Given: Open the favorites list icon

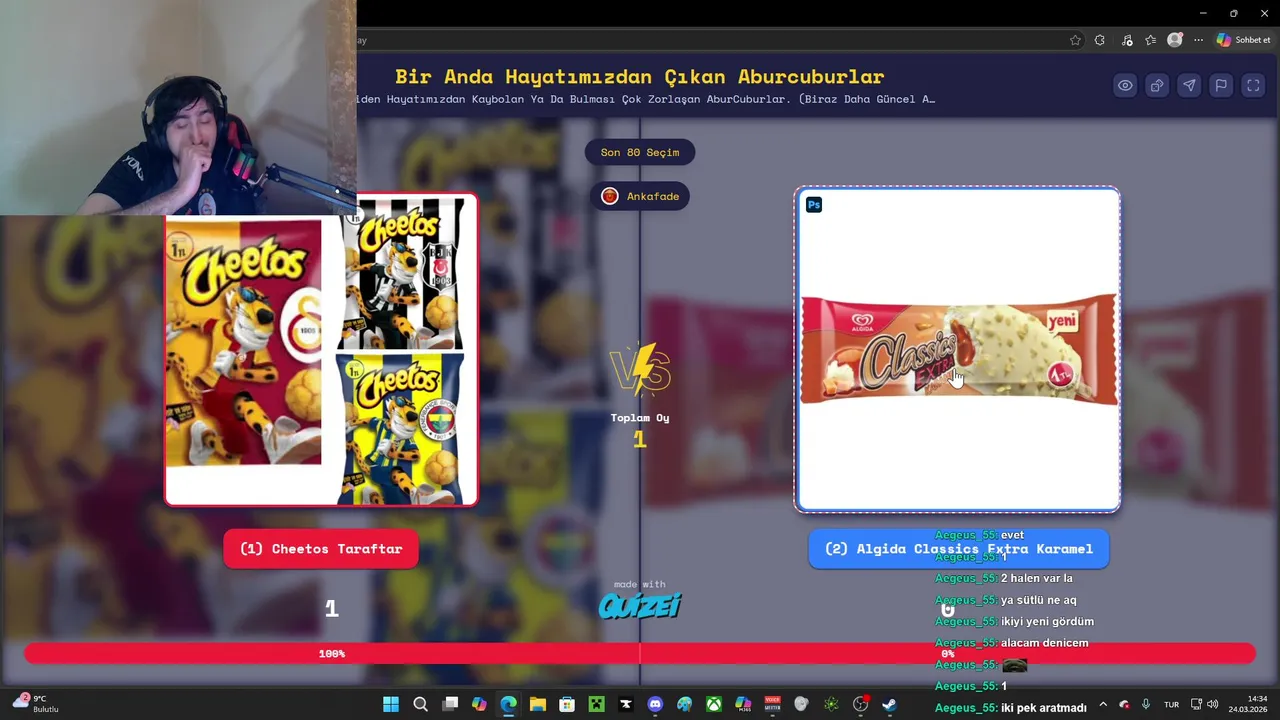Looking at the screenshot, I should [1151, 40].
